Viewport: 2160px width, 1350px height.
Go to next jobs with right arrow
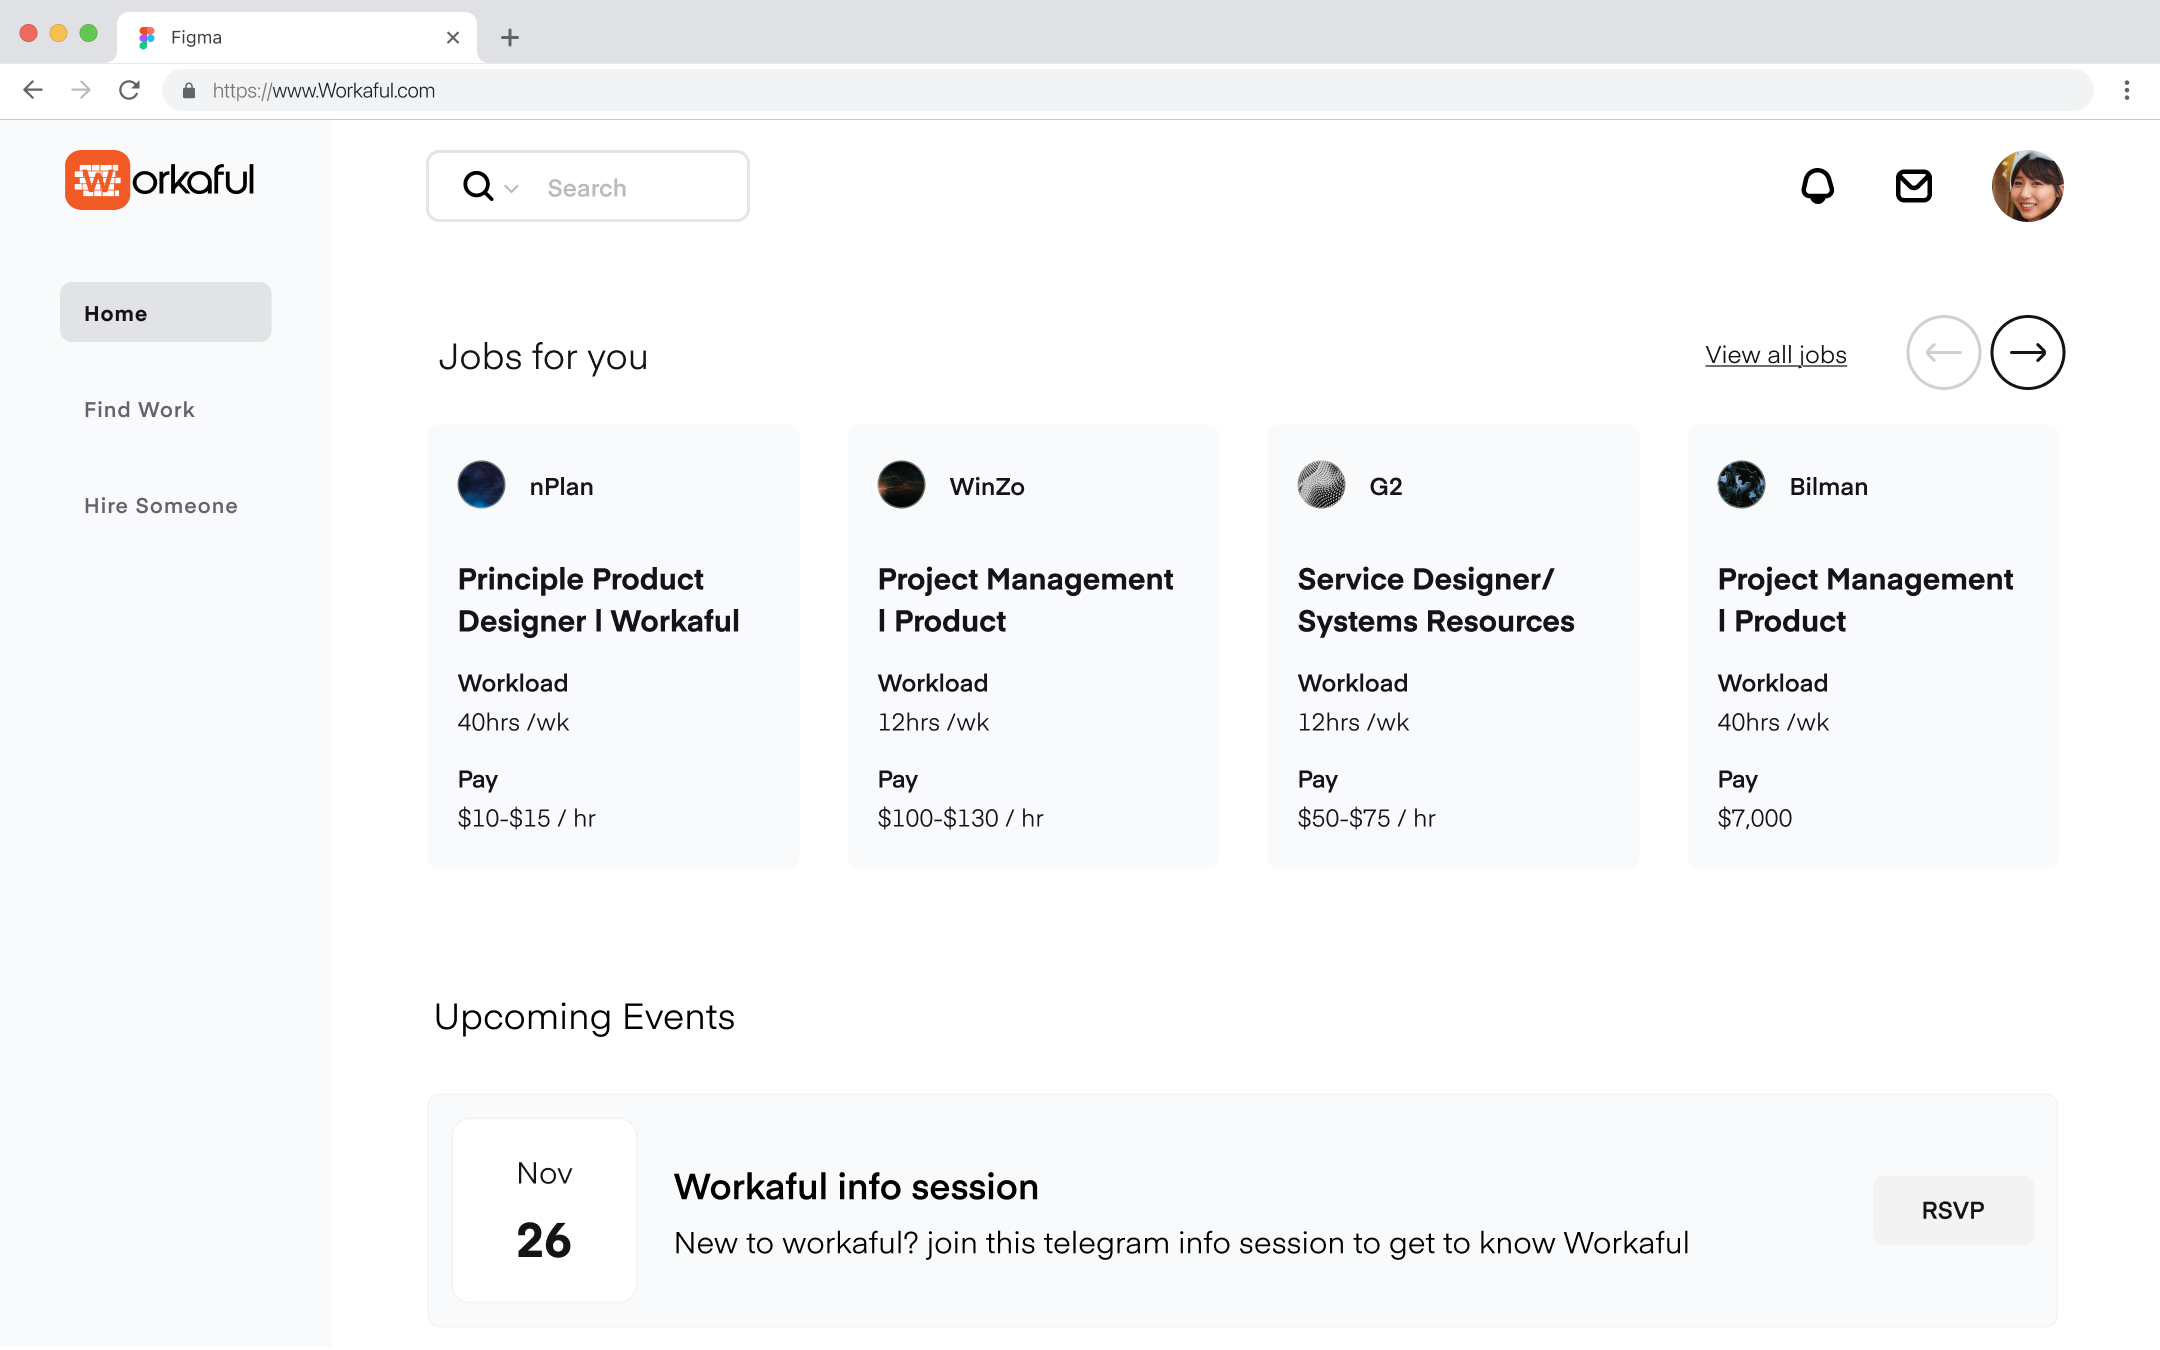point(2027,352)
